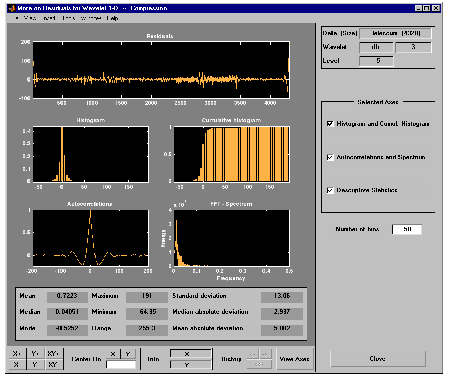Click the Center On Y button
The height and width of the screenshot is (376, 449).
tap(128, 354)
